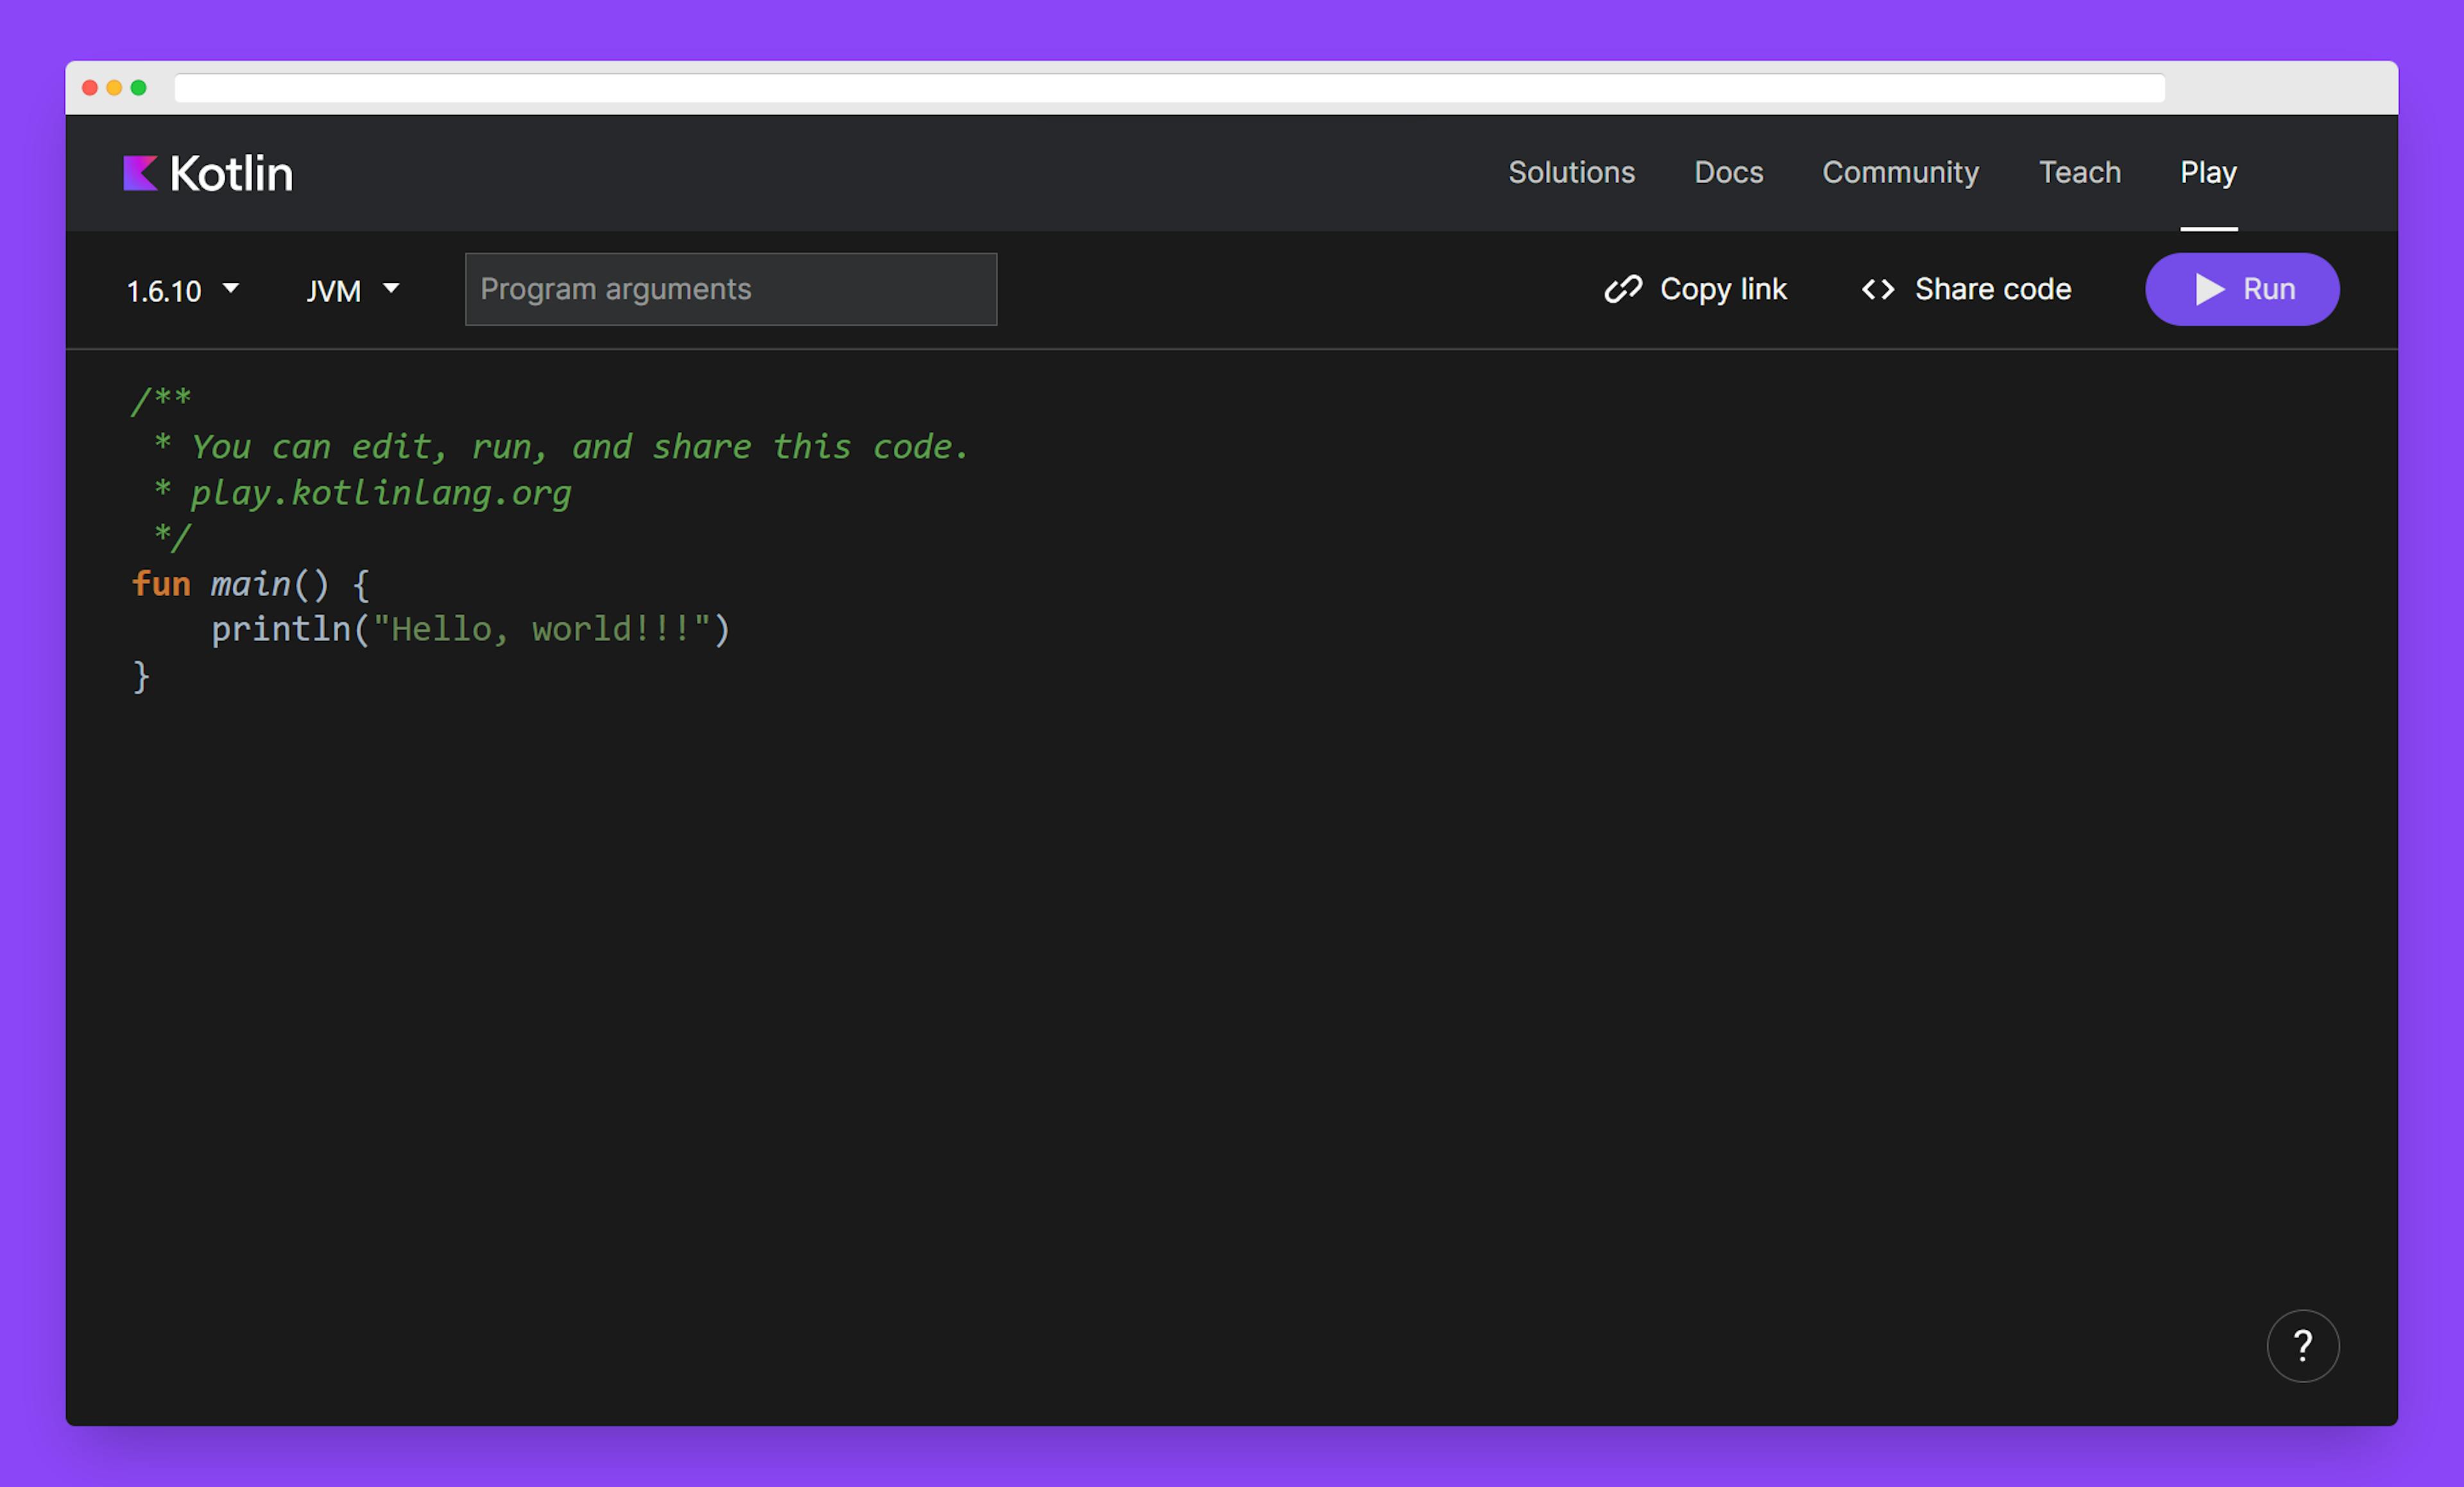Screen dimensions: 2464x1487
Task: Click the Kotlin logo in header
Action: pos(208,173)
